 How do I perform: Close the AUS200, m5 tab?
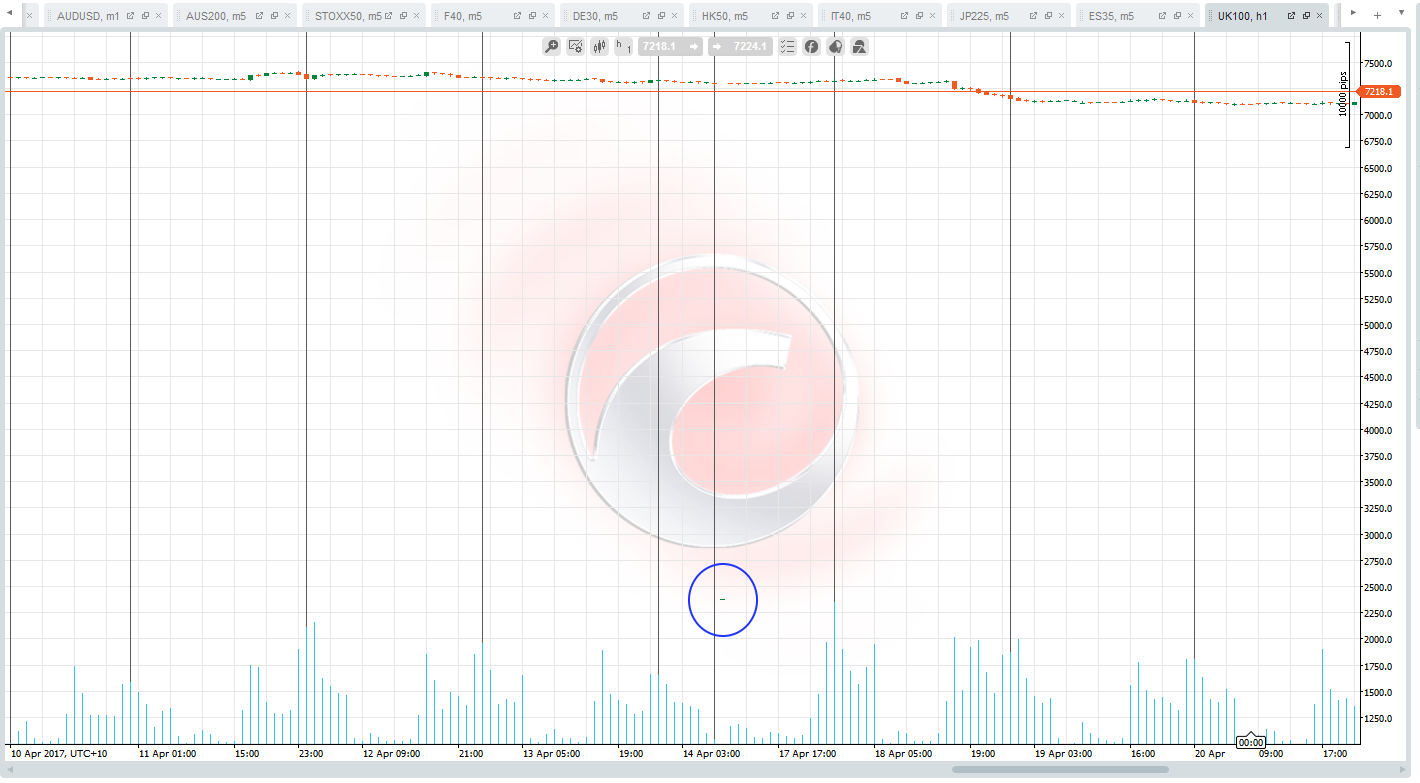coord(287,16)
